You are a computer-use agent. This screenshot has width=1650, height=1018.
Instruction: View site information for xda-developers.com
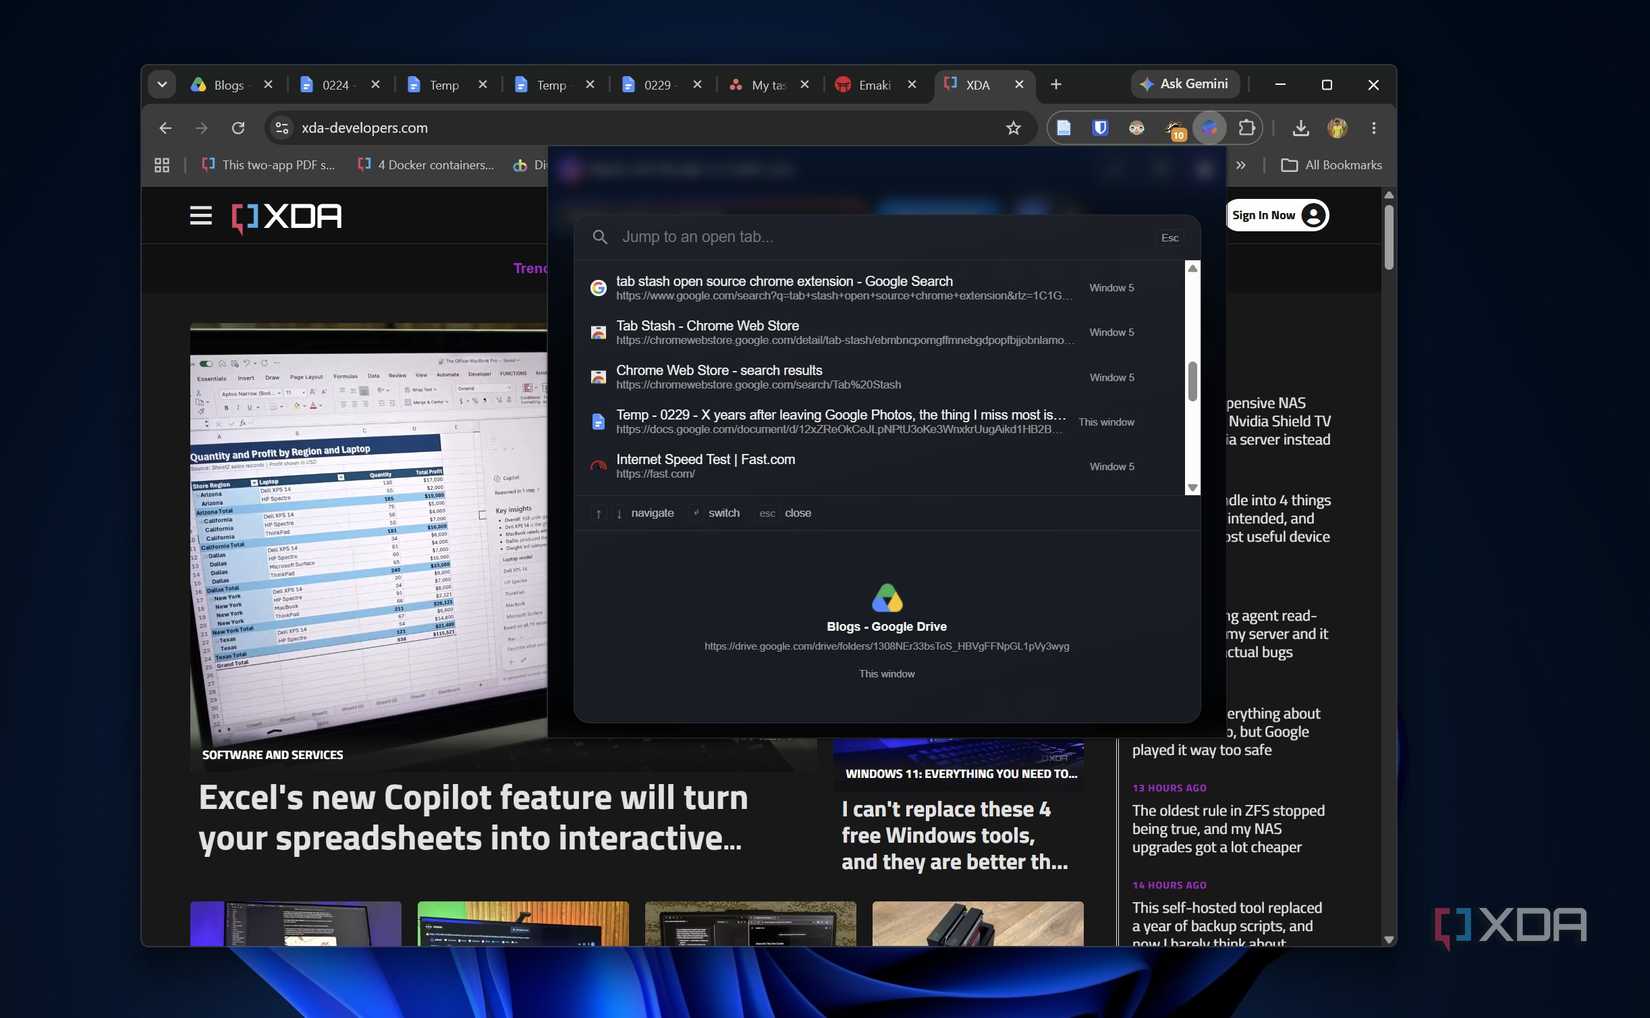point(282,128)
